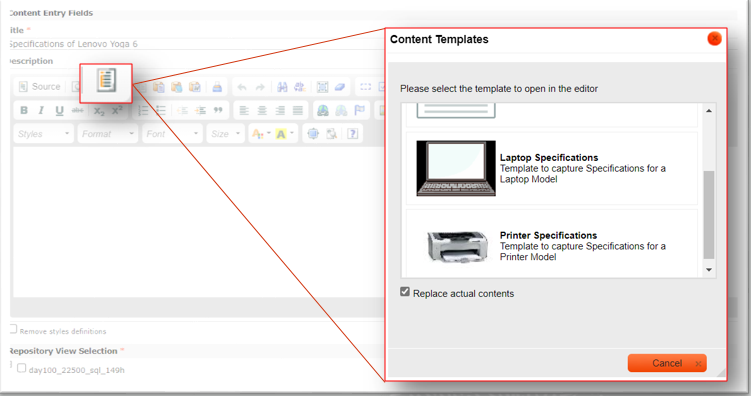Click the Anchor flag icon
This screenshot has width=751, height=396.
(359, 111)
